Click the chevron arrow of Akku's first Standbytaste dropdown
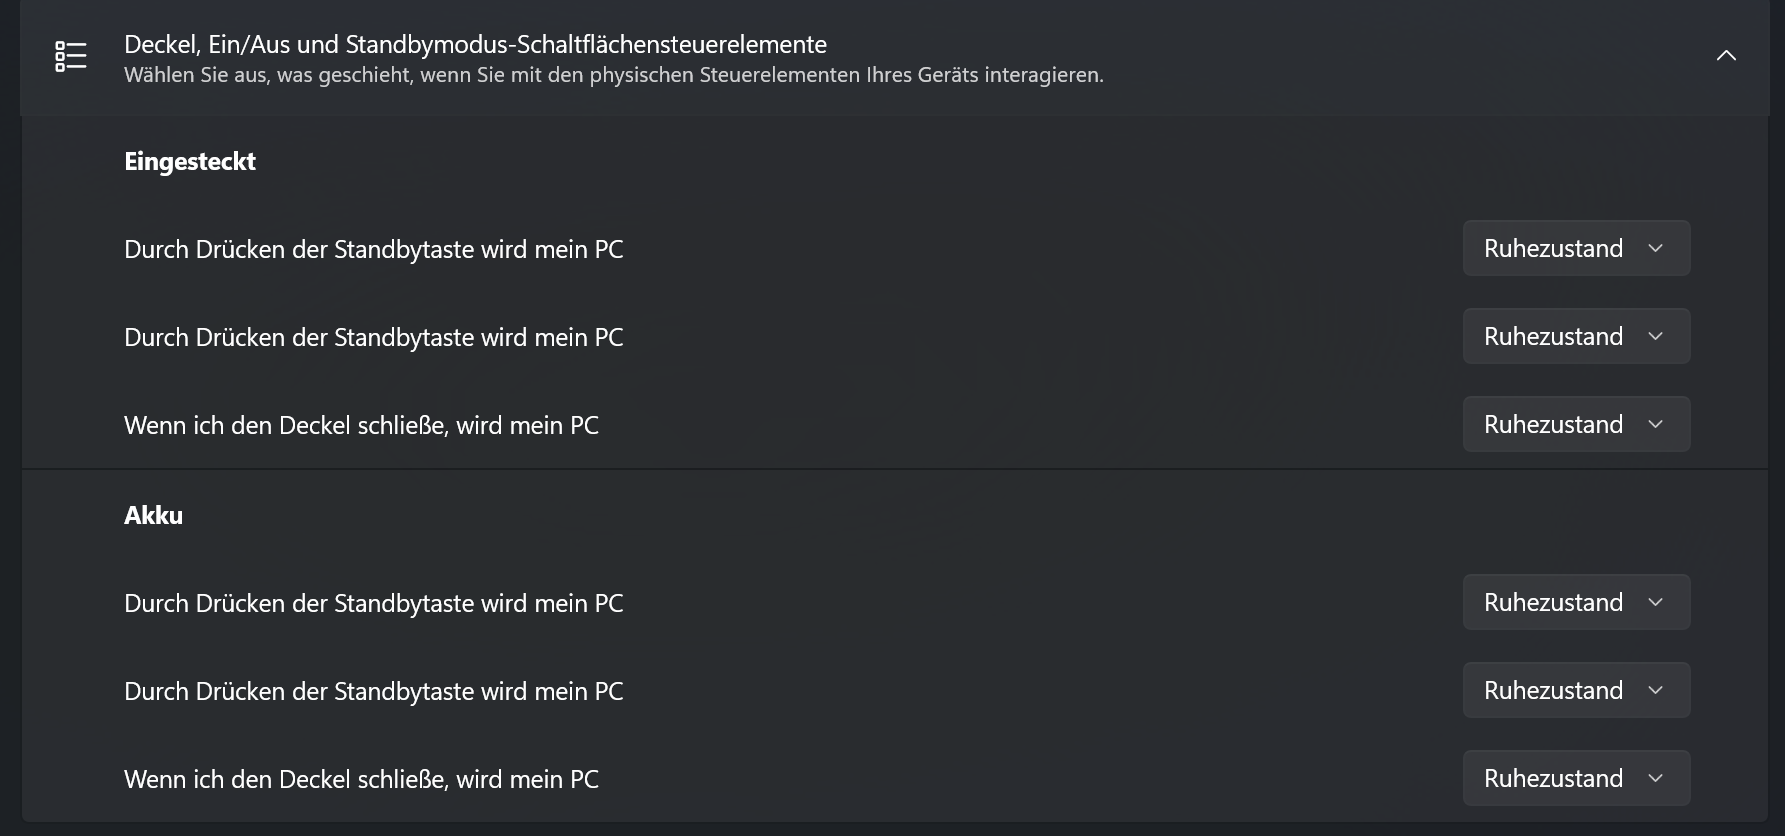1785x836 pixels. [x=1655, y=603]
